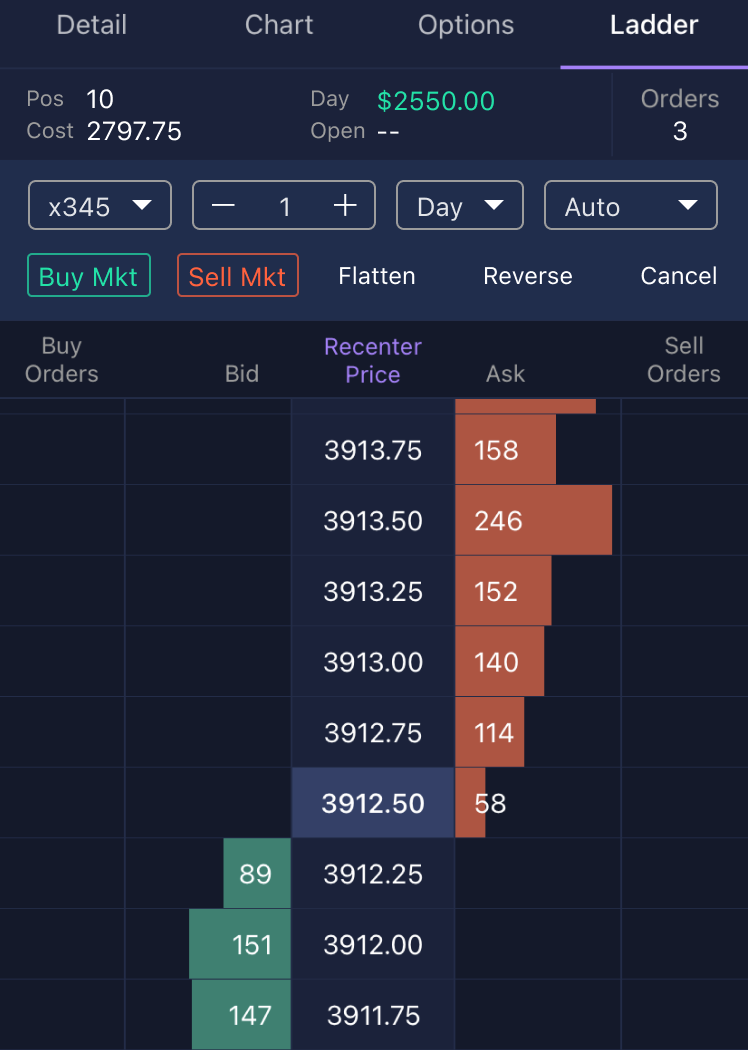Image resolution: width=748 pixels, height=1050 pixels.
Task: Click the 58 ask size at 3912.50
Action: pos(472,803)
